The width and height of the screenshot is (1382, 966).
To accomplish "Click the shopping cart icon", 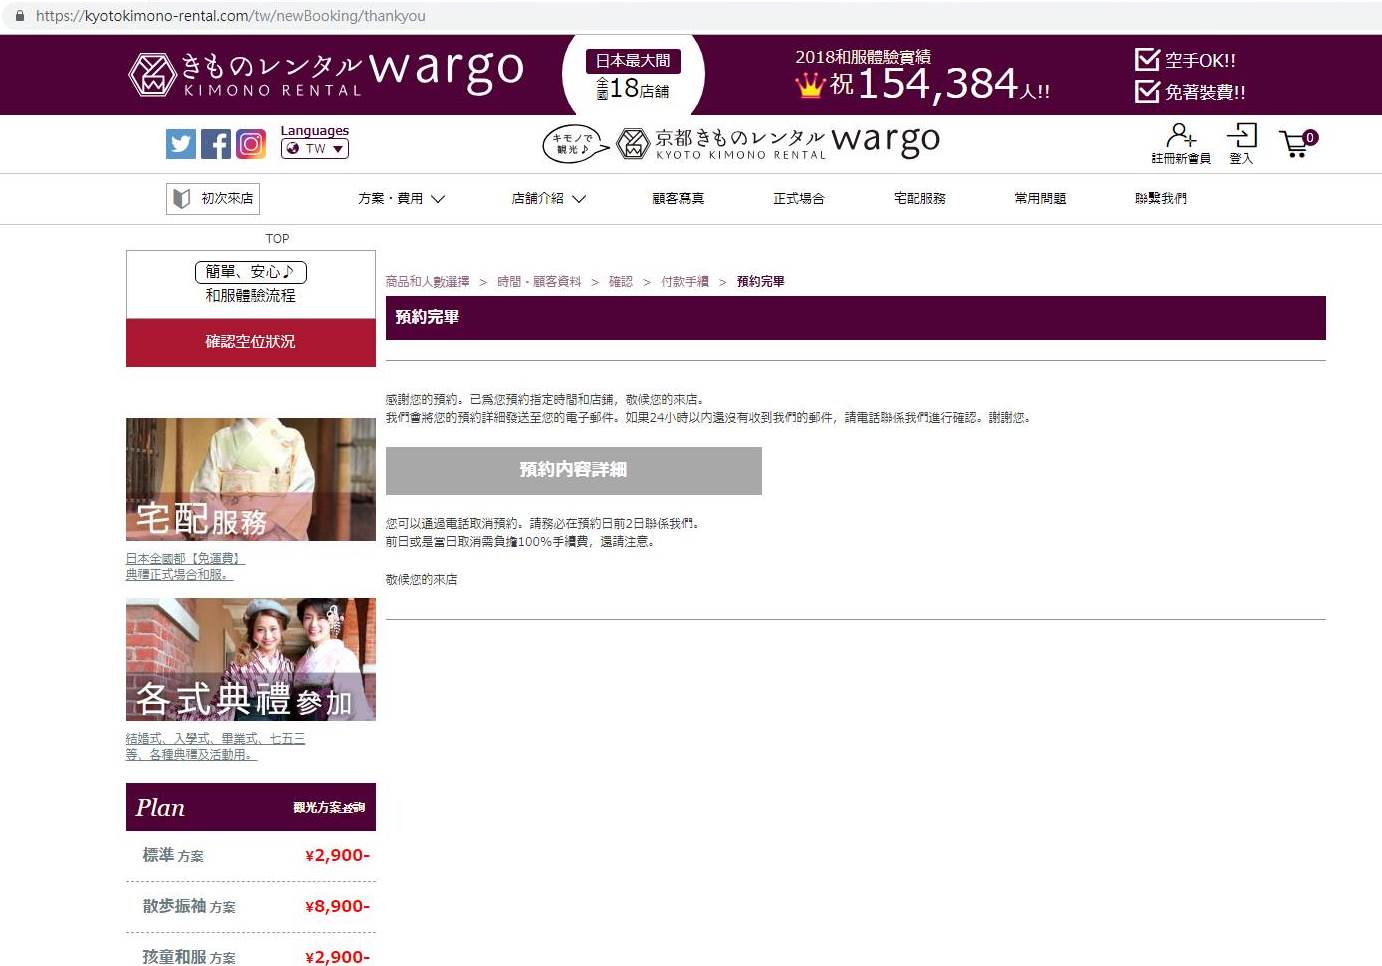I will click(x=1299, y=144).
